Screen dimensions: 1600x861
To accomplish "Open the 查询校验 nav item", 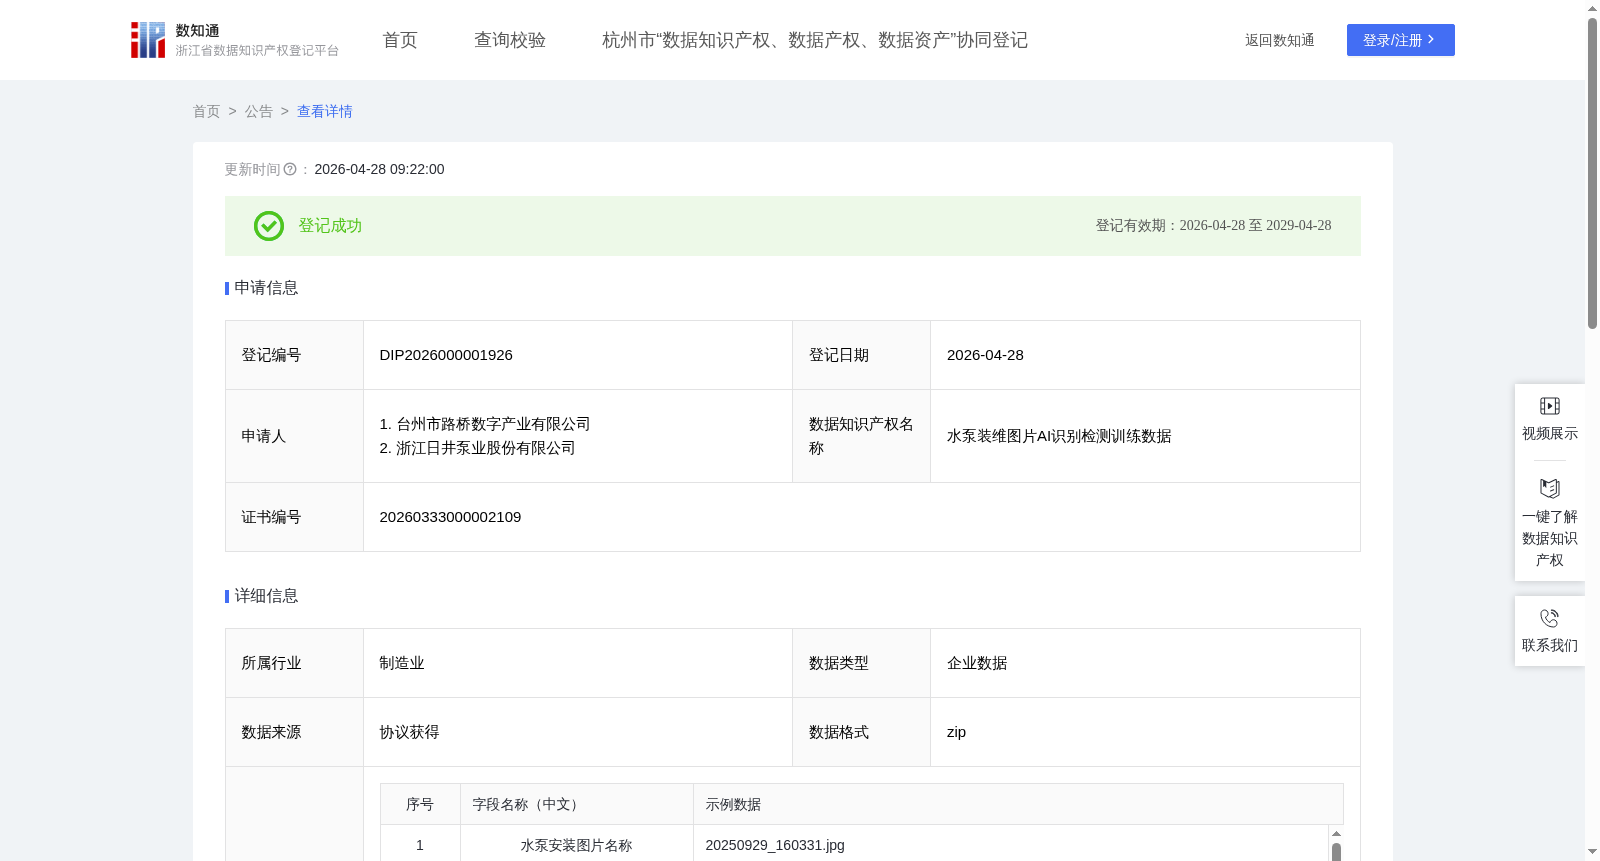I will click(x=510, y=40).
